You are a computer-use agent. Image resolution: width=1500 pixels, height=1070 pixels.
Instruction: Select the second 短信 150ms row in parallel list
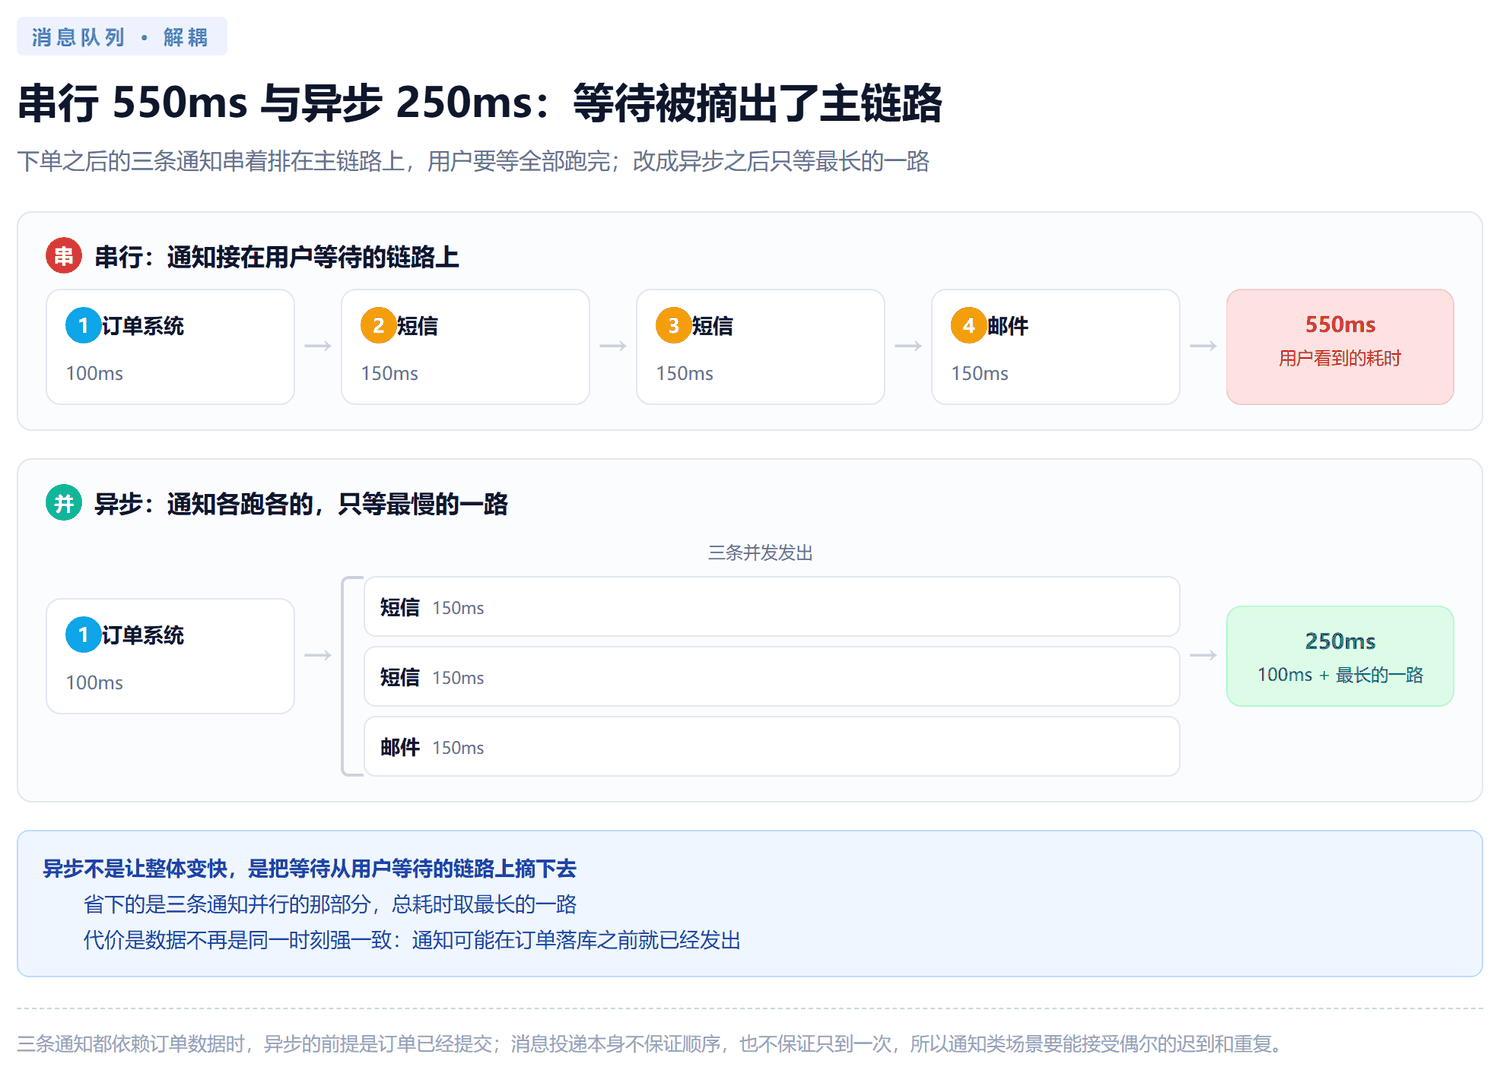pos(772,677)
